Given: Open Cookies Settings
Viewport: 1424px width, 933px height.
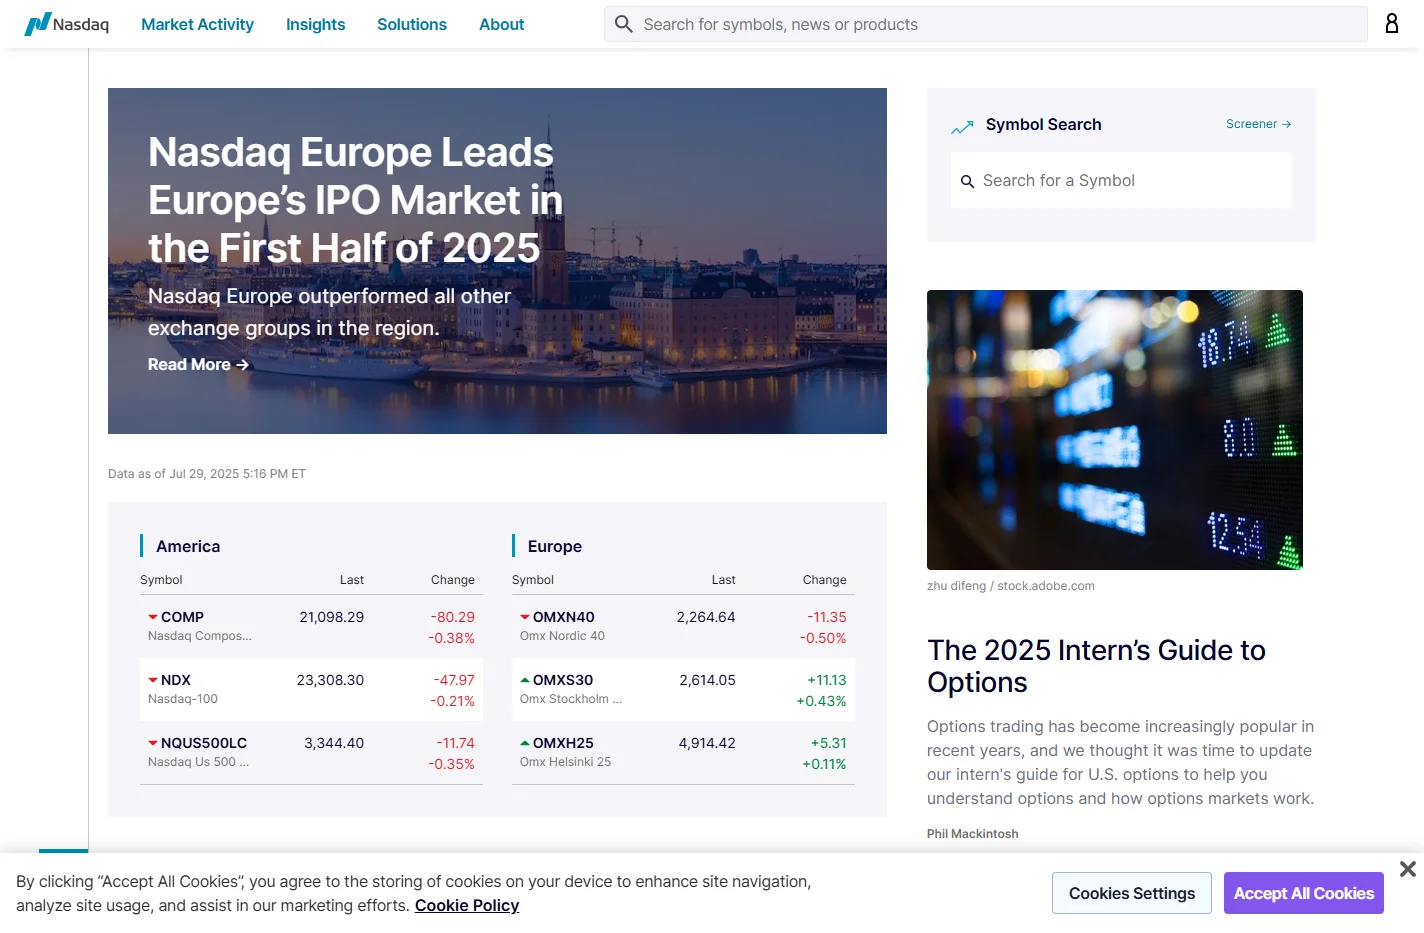Looking at the screenshot, I should 1132,893.
